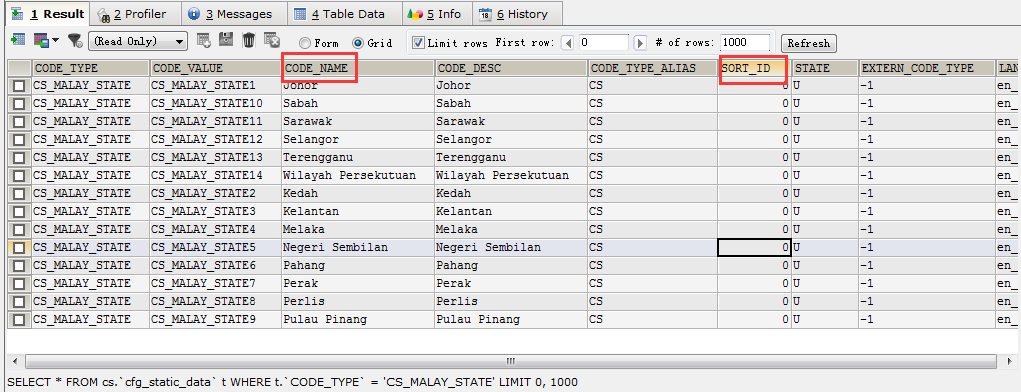Click the cancel changes icon
1021x392 pixels.
(x=272, y=40)
